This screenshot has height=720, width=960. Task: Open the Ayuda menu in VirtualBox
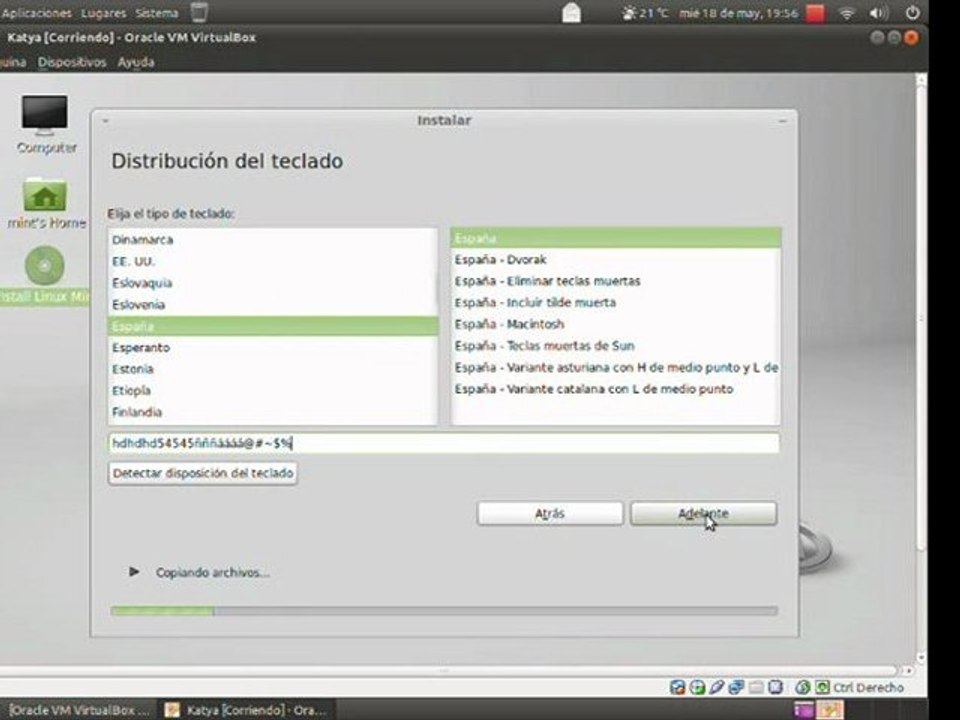[x=136, y=62]
